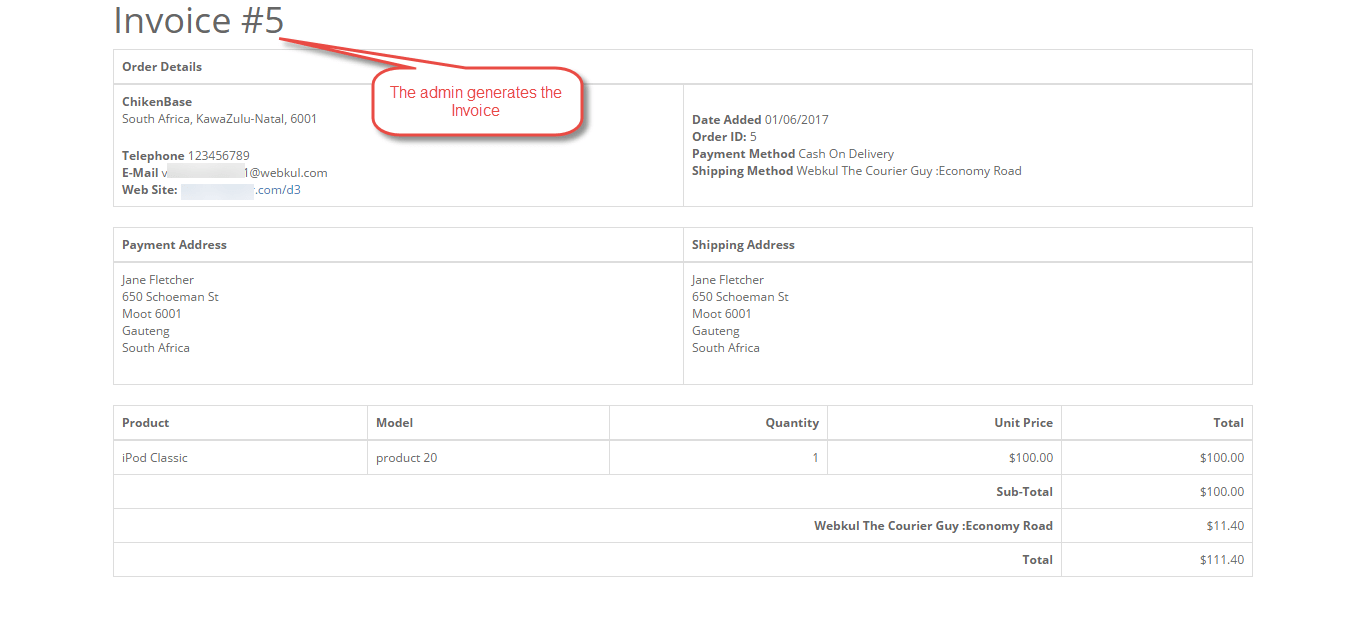Click the Jane Fletcher payment address name
The width and height of the screenshot is (1366, 638).
click(155, 279)
